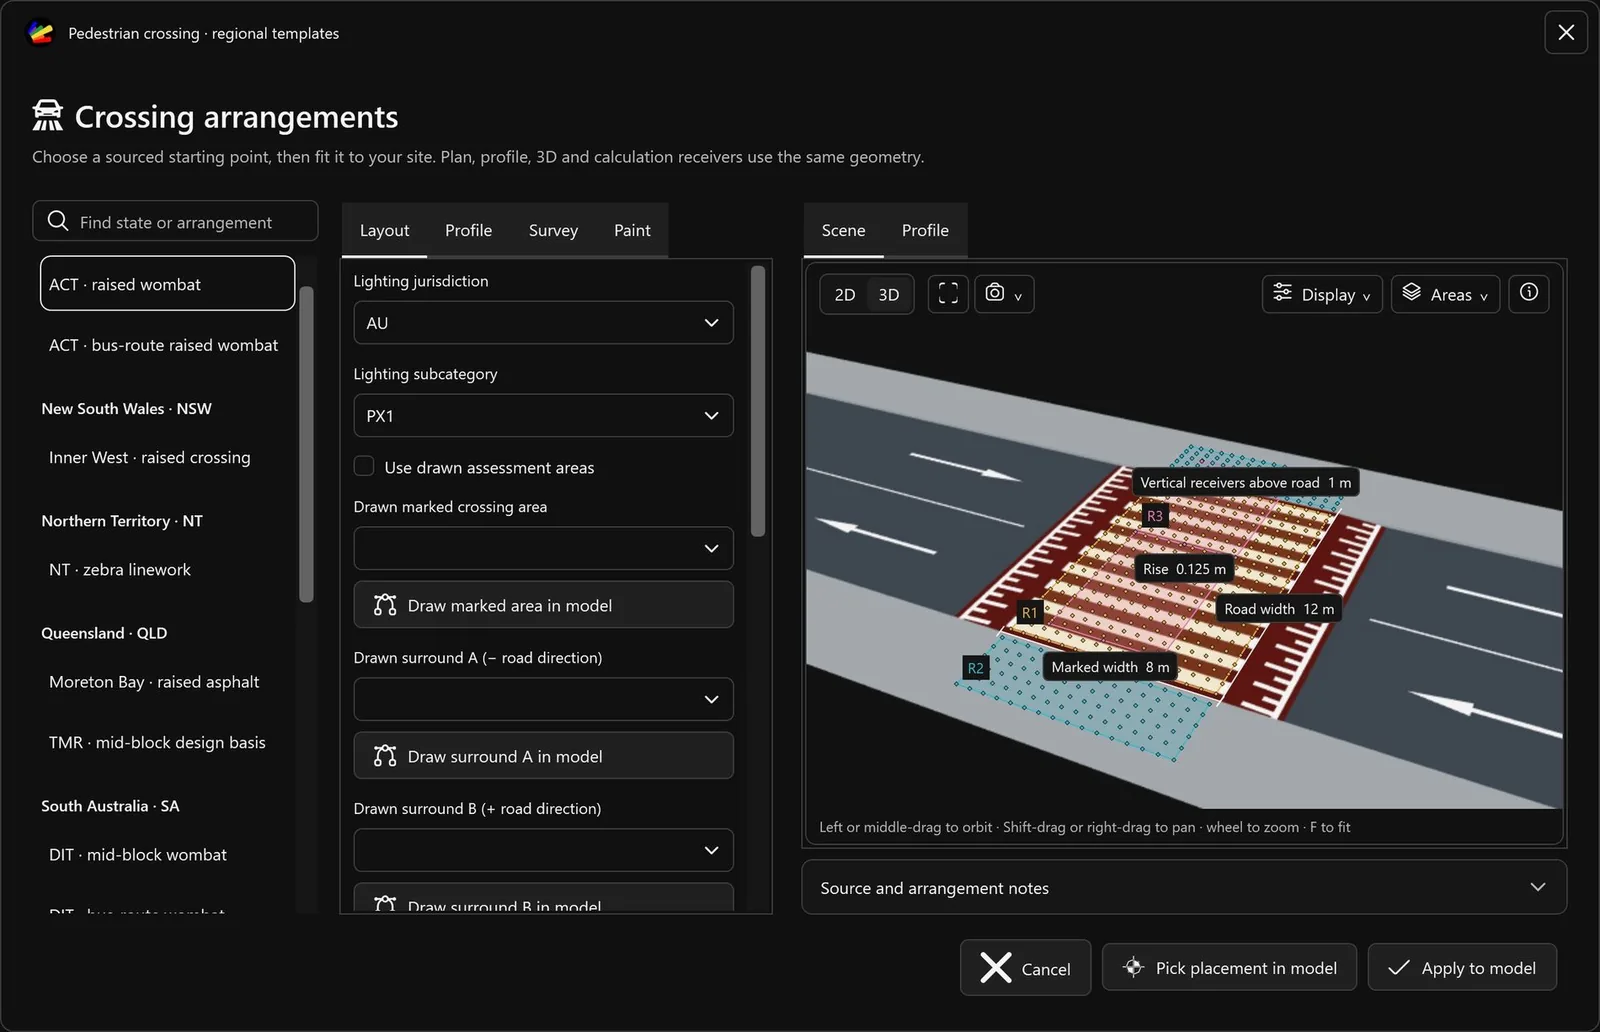Click the arrangement list scrollbar
Viewport: 1600px width, 1032px height.
pos(306,444)
